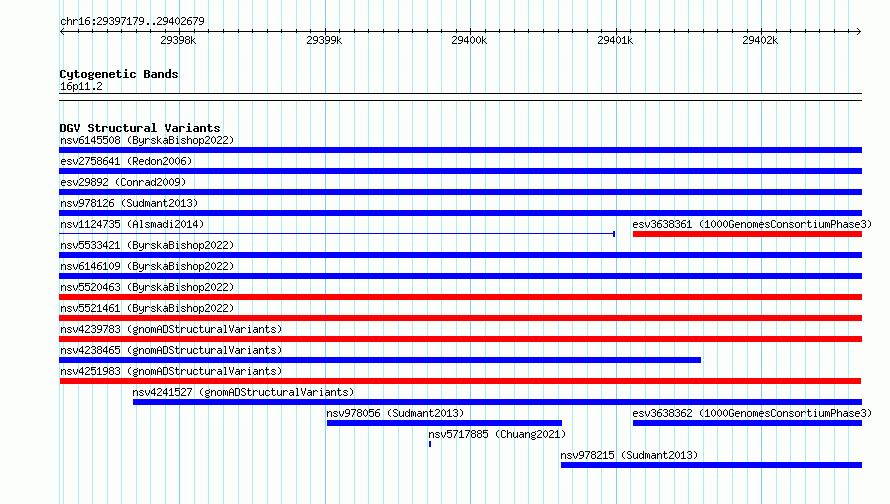Image resolution: width=890 pixels, height=504 pixels.
Task: Click the nsv5520463 (ByrskaBishop2022) label
Action: coord(147,287)
